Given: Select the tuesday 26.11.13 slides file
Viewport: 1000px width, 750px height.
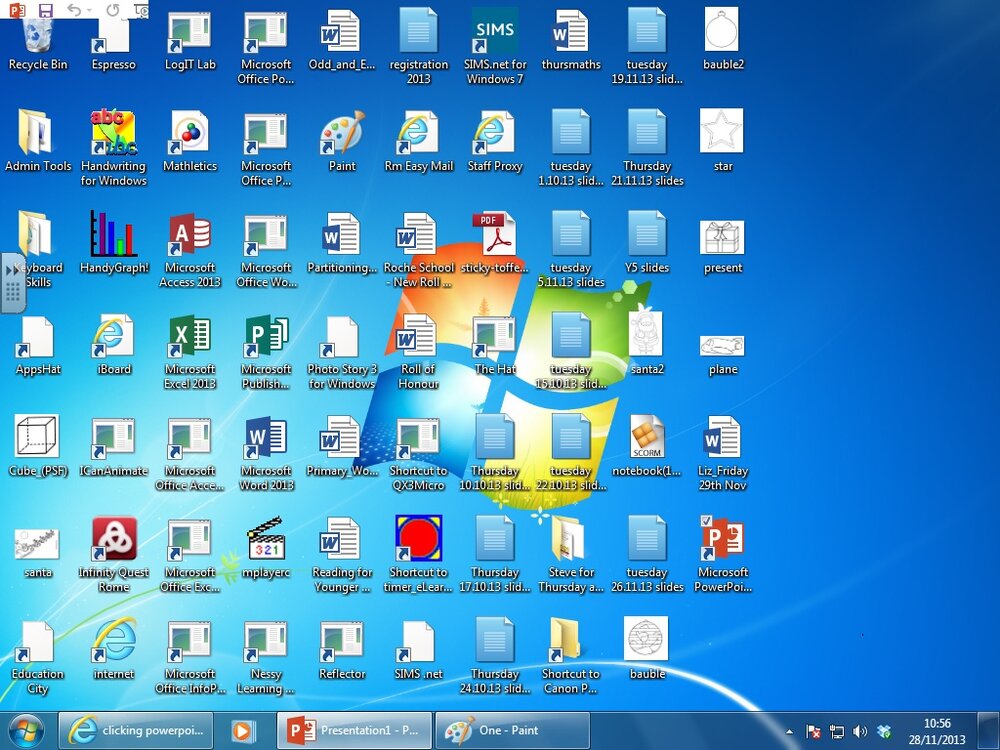Looking at the screenshot, I should coord(647,538).
